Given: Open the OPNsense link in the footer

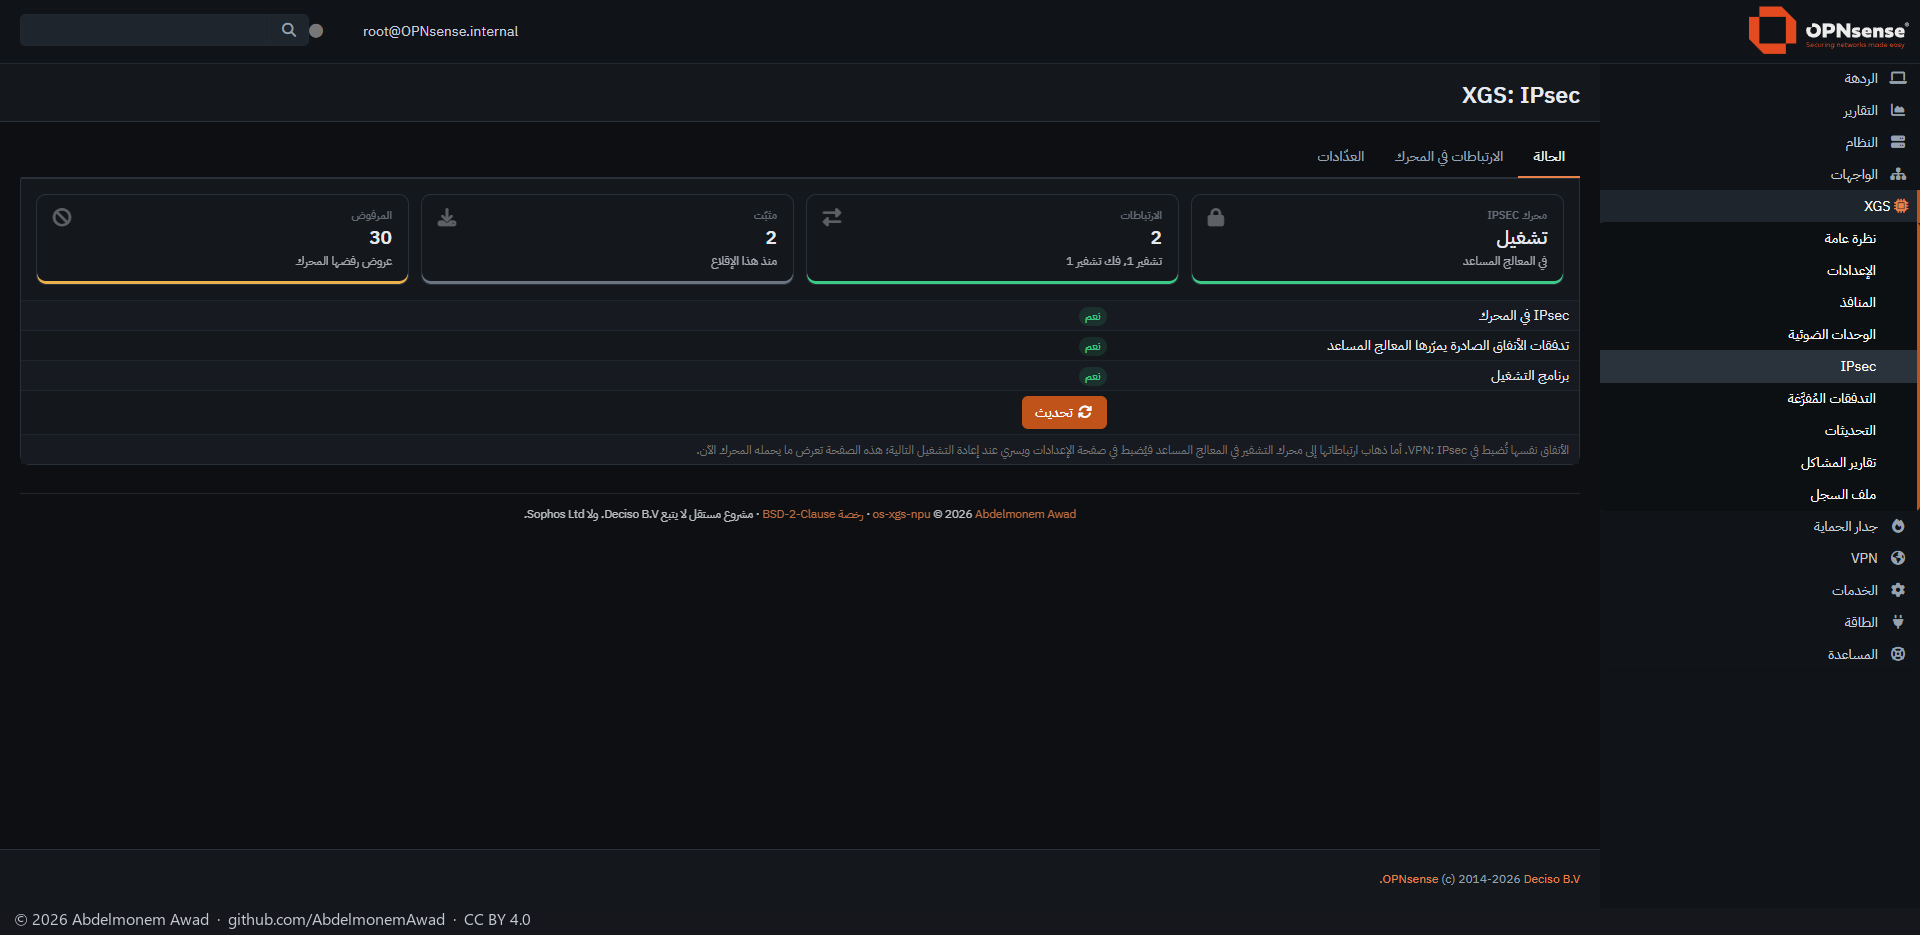Looking at the screenshot, I should 1410,879.
